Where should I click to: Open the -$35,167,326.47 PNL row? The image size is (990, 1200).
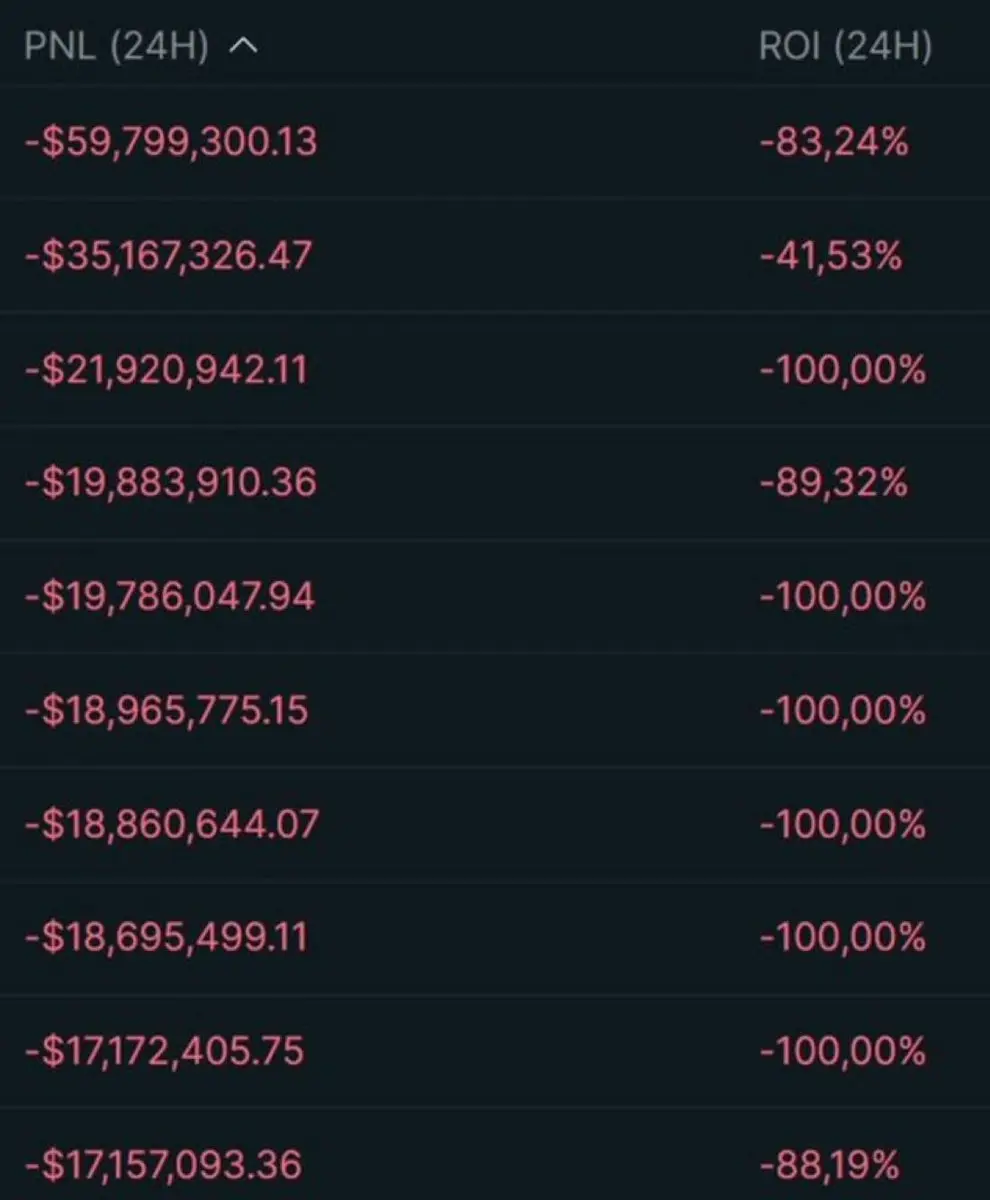click(169, 256)
